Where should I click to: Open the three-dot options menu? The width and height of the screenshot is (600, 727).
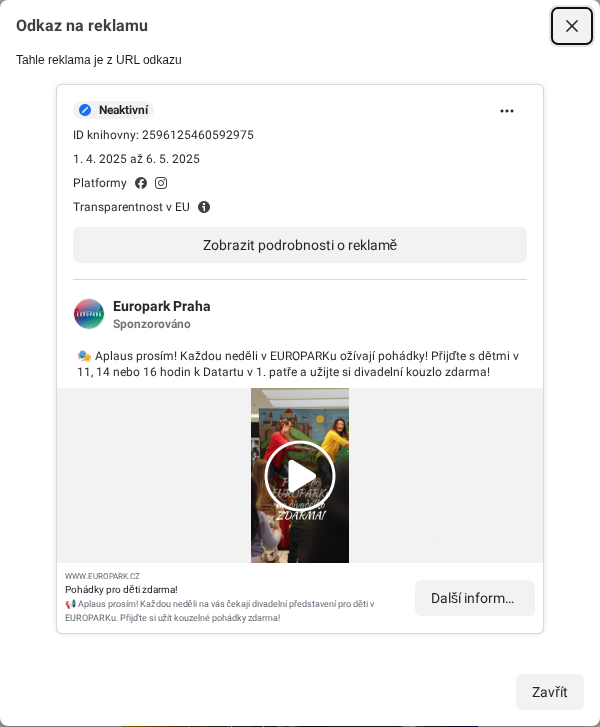[x=507, y=111]
